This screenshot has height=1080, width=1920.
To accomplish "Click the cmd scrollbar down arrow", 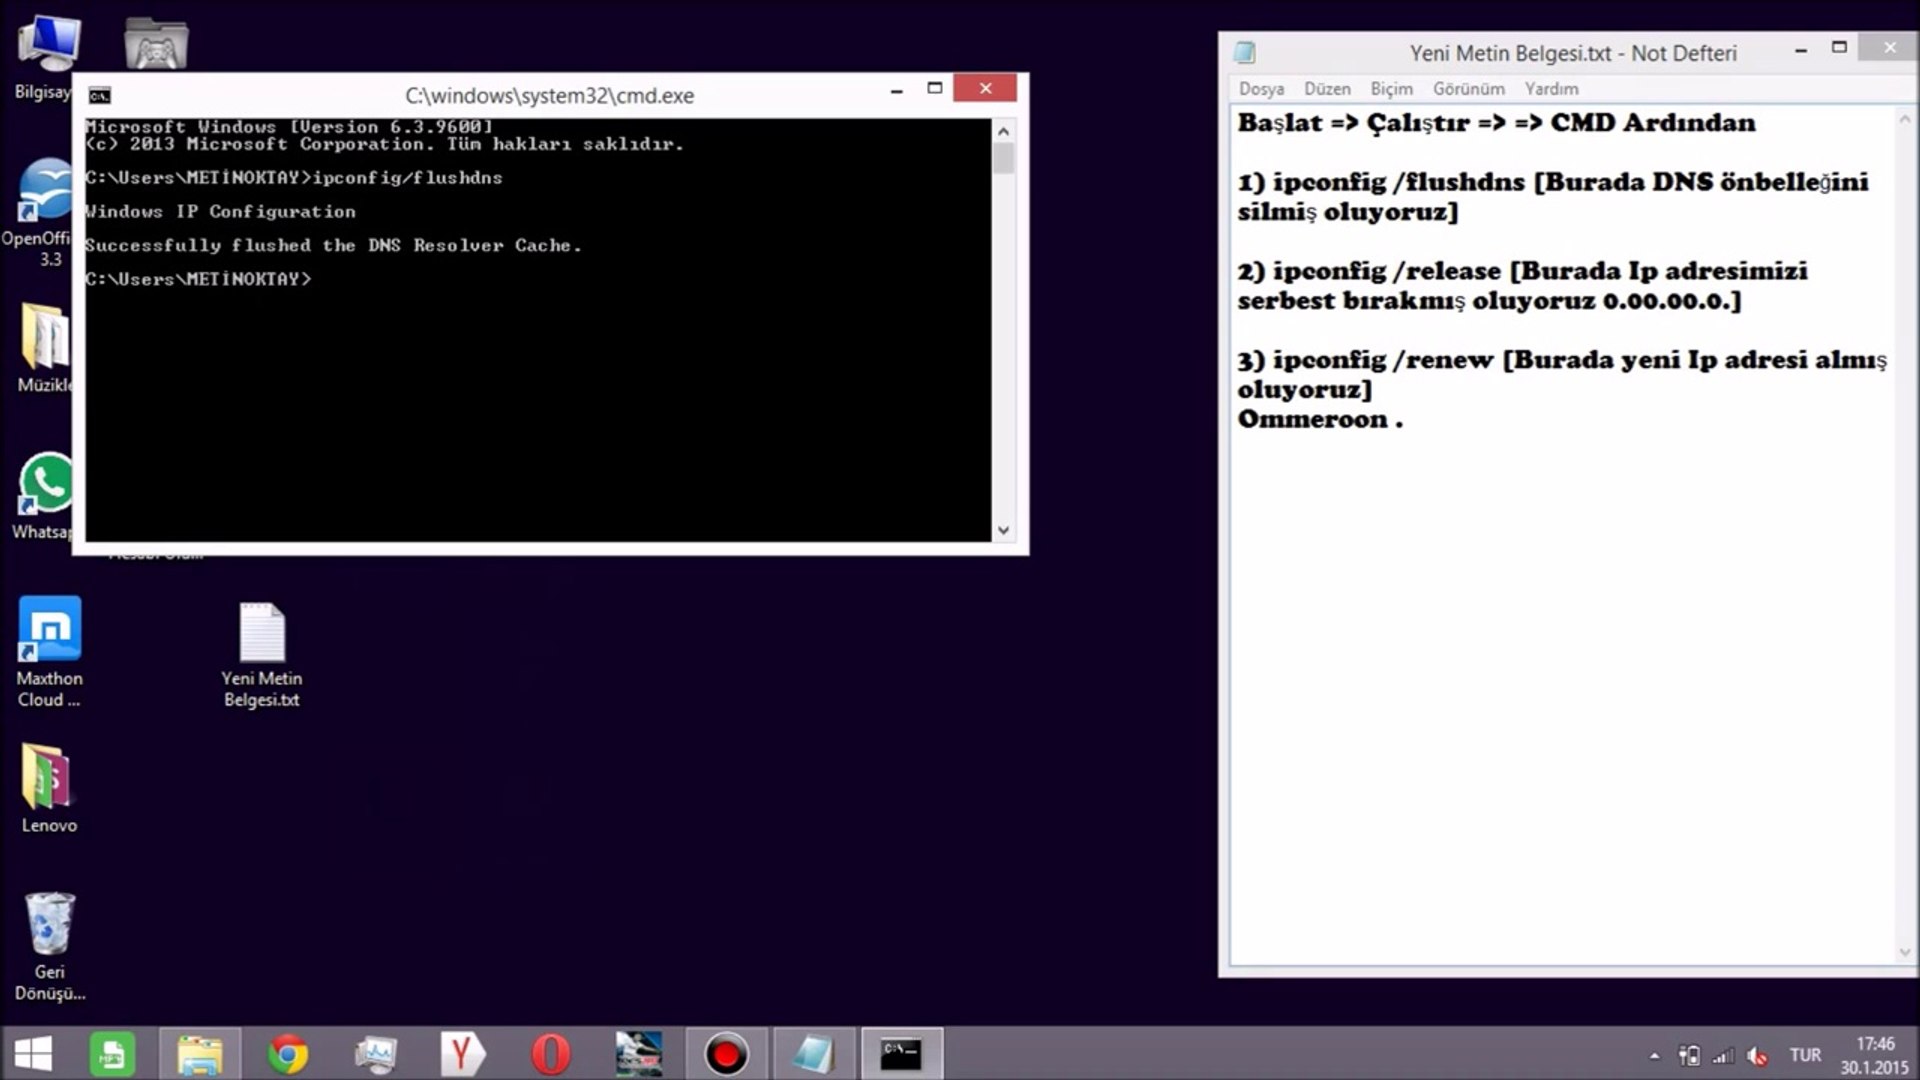I will pos(1004,531).
